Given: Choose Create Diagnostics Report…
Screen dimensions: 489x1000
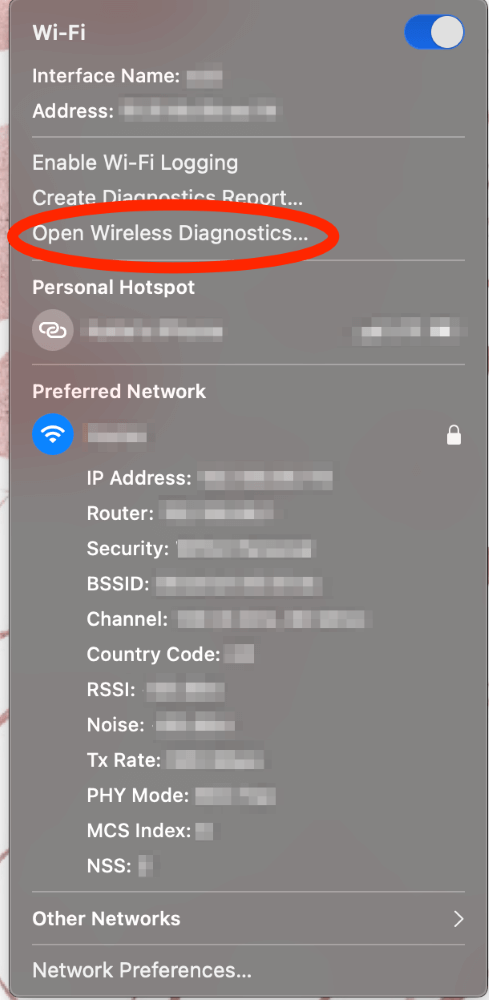Looking at the screenshot, I should coord(168,198).
